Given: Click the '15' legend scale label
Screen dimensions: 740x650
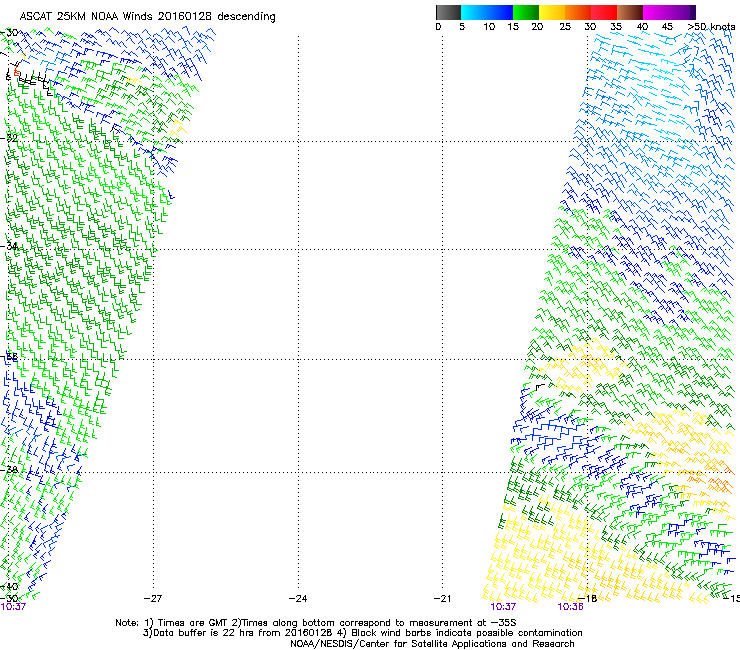Looking at the screenshot, I should (x=513, y=27).
